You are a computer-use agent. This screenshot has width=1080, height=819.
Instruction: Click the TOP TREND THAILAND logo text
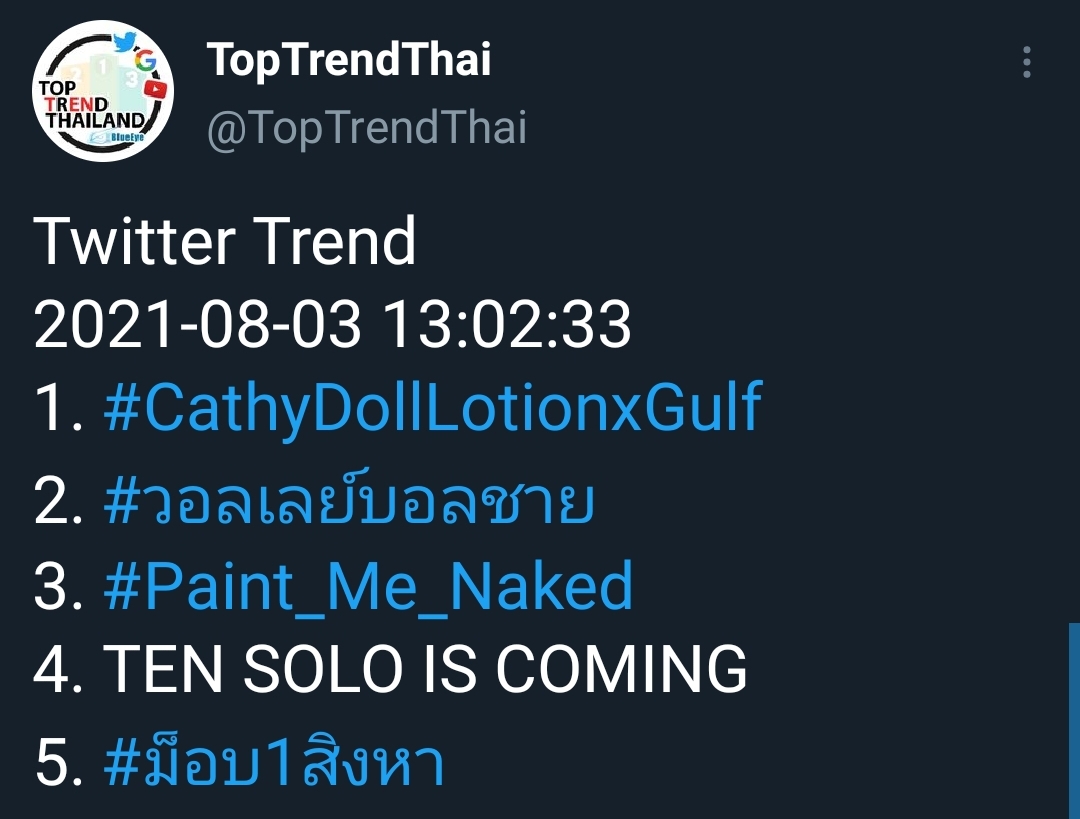91,105
